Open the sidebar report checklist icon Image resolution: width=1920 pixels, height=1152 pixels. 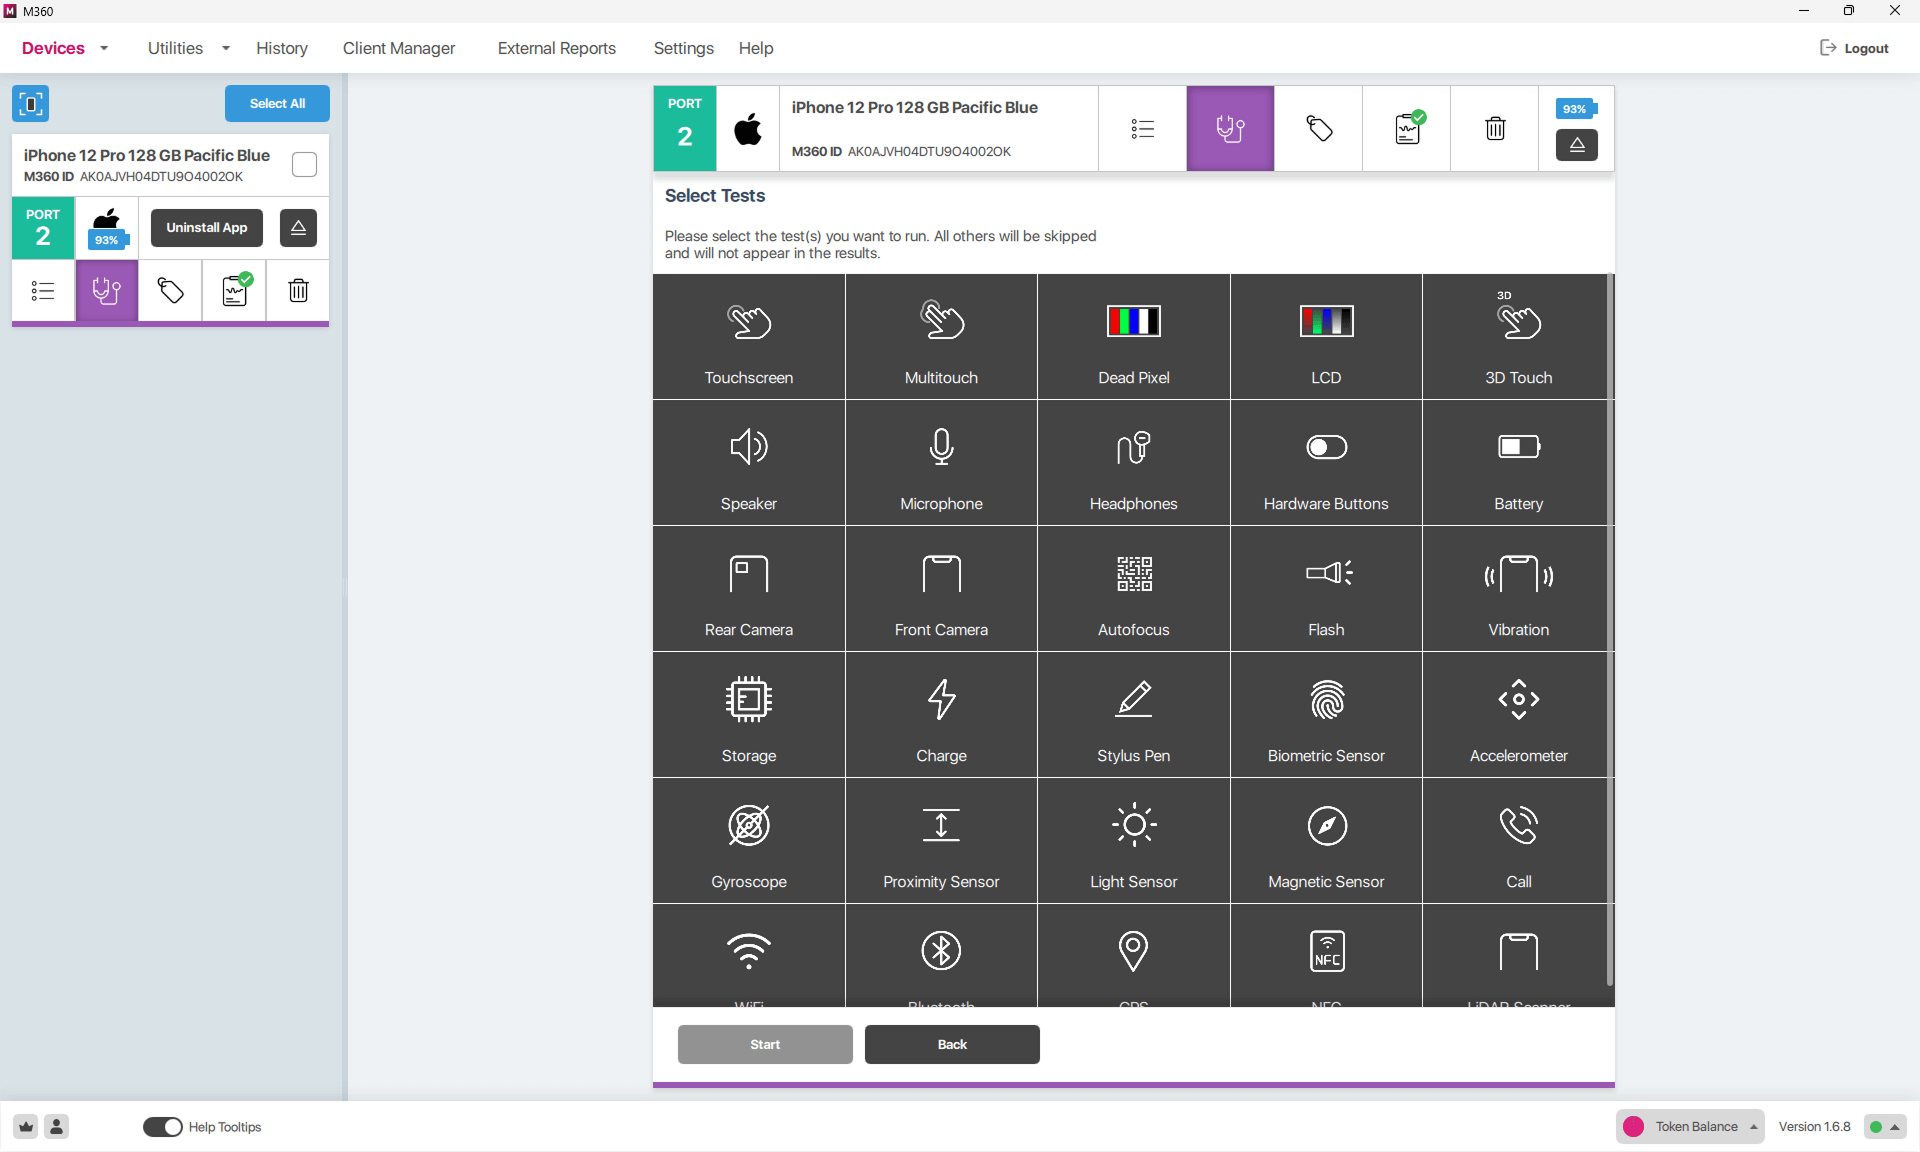click(x=234, y=291)
